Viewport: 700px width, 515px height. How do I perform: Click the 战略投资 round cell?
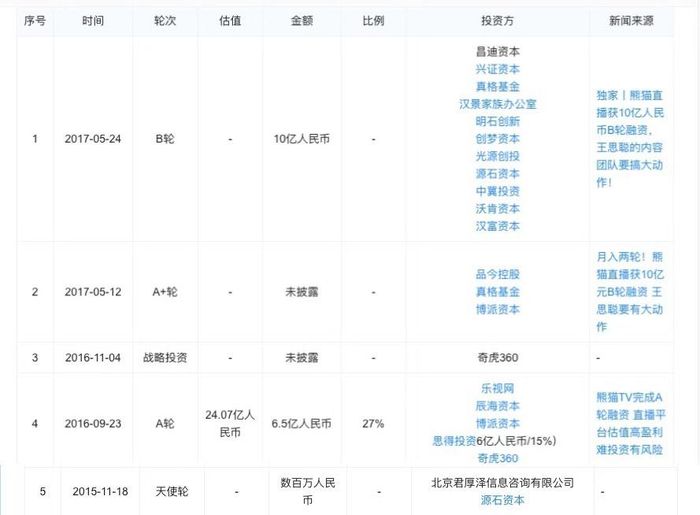(x=165, y=357)
